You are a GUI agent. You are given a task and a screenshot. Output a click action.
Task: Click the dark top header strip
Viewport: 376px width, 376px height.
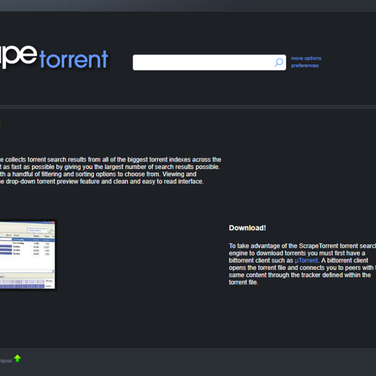(188, 6)
